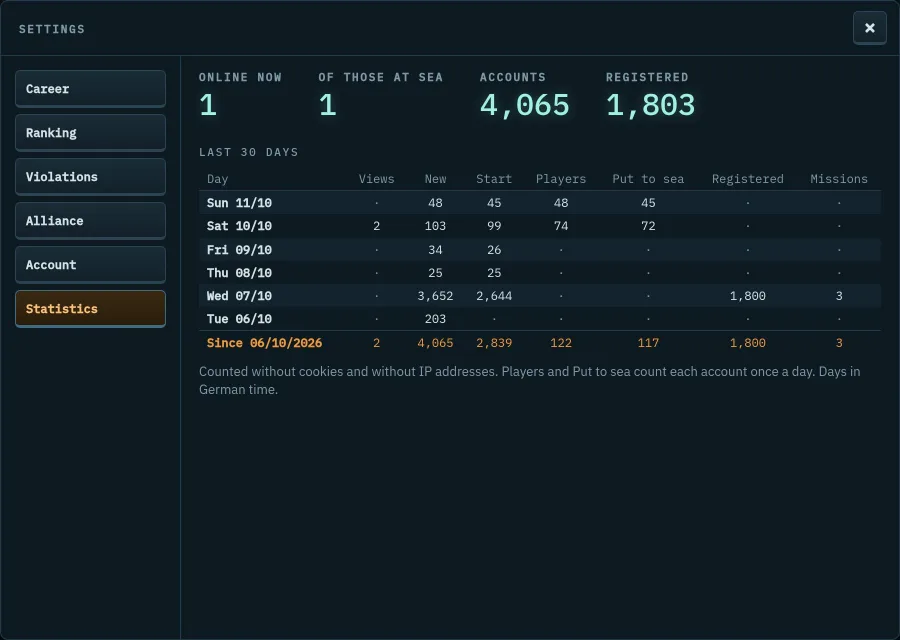Image resolution: width=900 pixels, height=640 pixels.
Task: Click New value 34 for Fri 09/10
Action: coord(435,250)
